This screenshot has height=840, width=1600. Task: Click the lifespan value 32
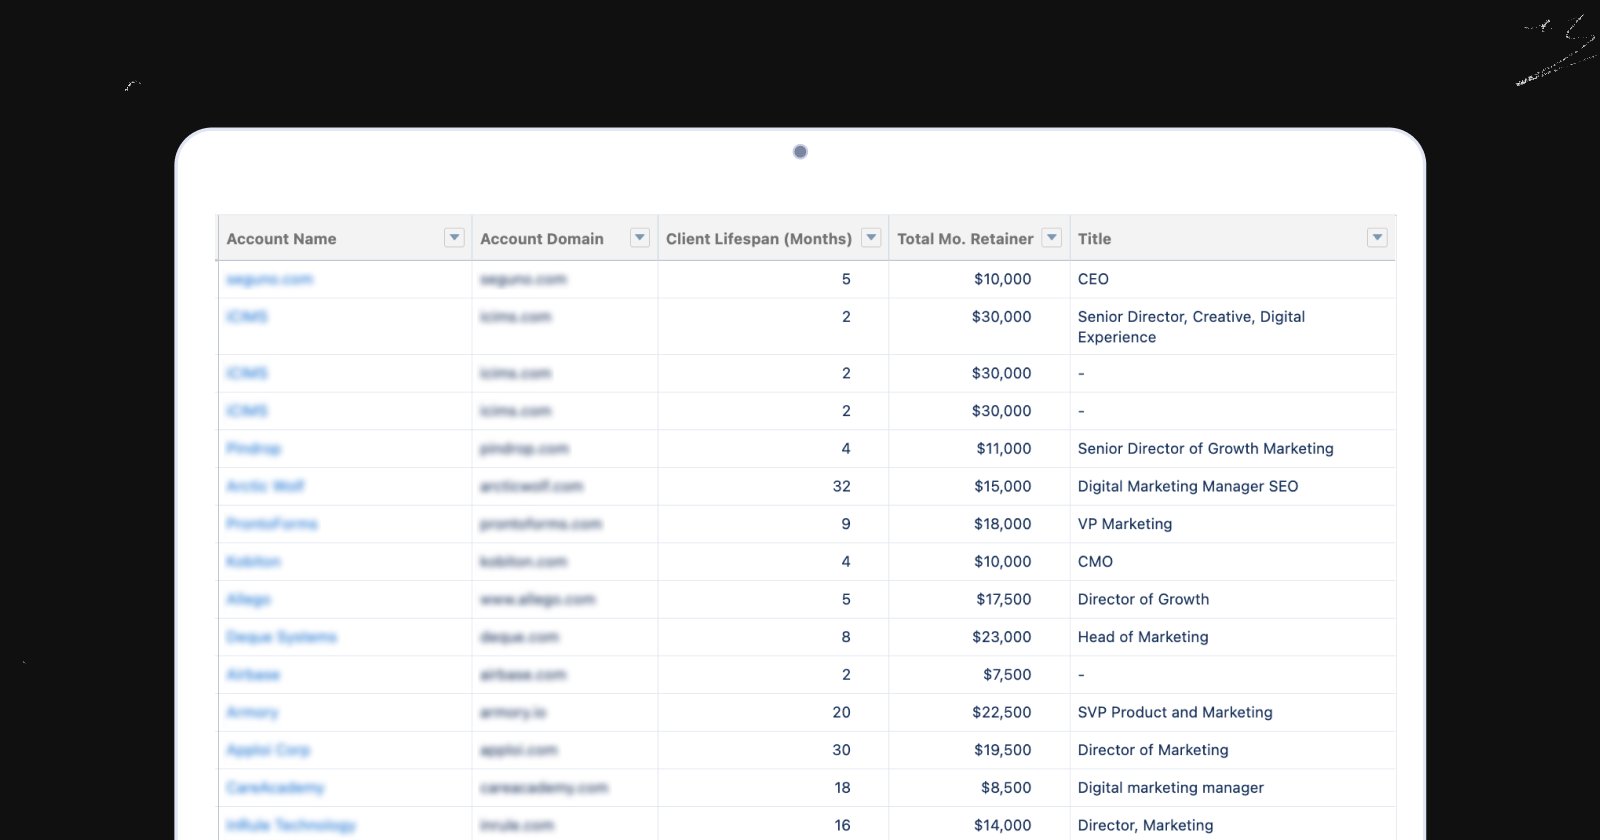coord(842,486)
